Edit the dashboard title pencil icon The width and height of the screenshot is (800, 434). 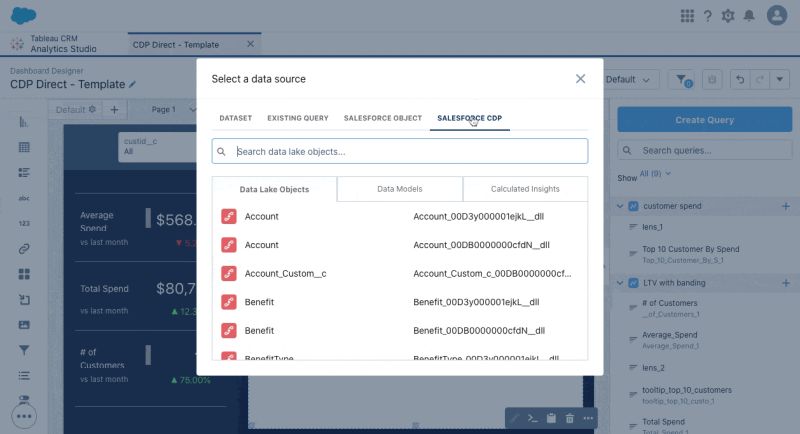click(x=133, y=84)
